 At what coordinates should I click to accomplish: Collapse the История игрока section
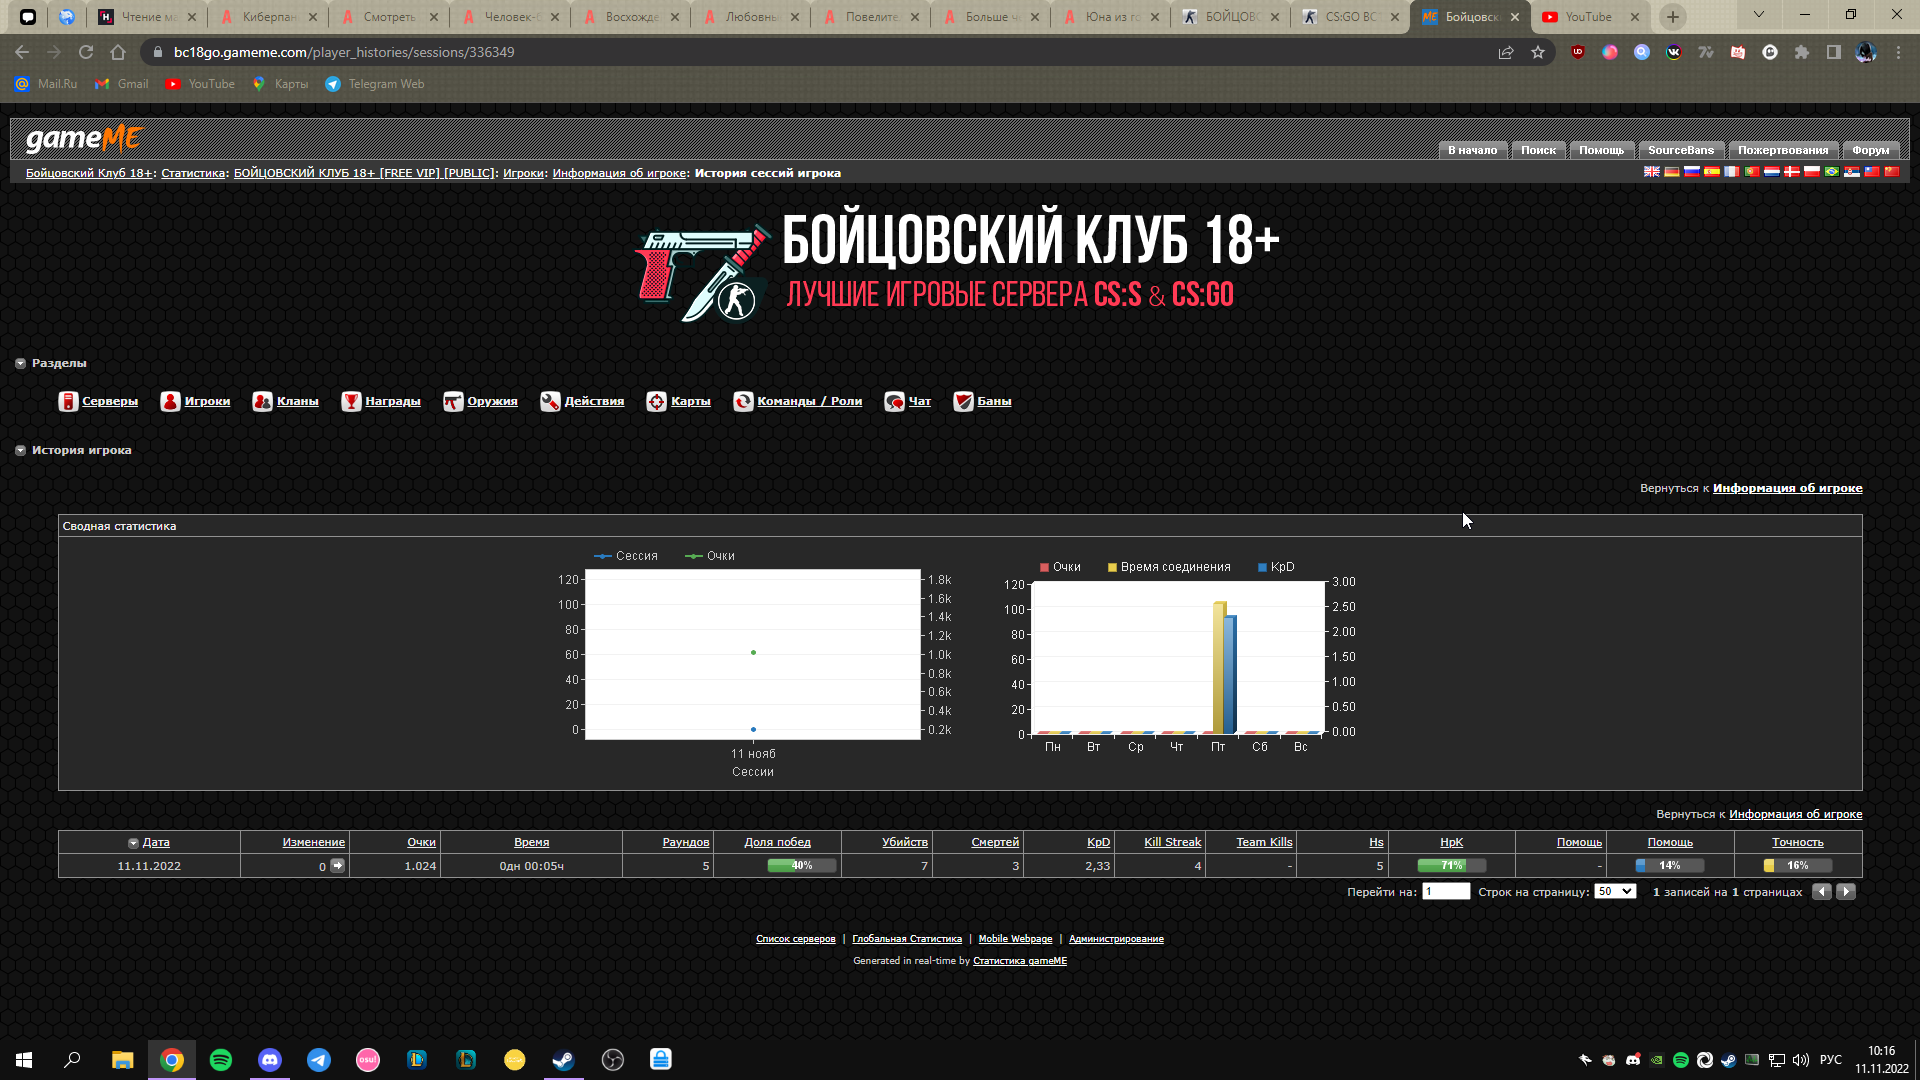coord(20,450)
